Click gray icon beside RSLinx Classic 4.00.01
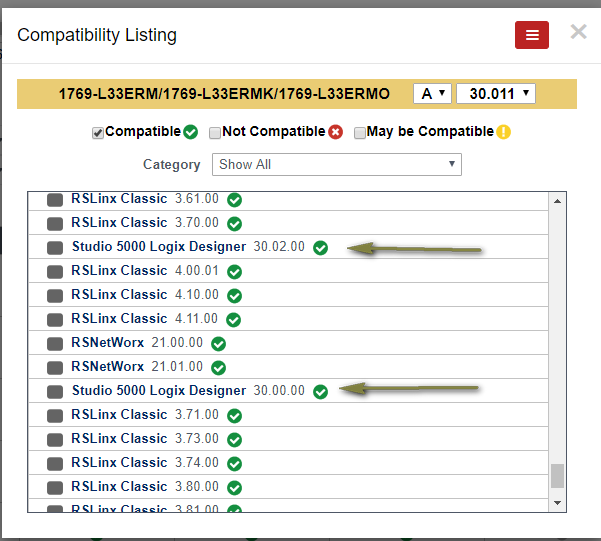The width and height of the screenshot is (601, 541). click(55, 272)
